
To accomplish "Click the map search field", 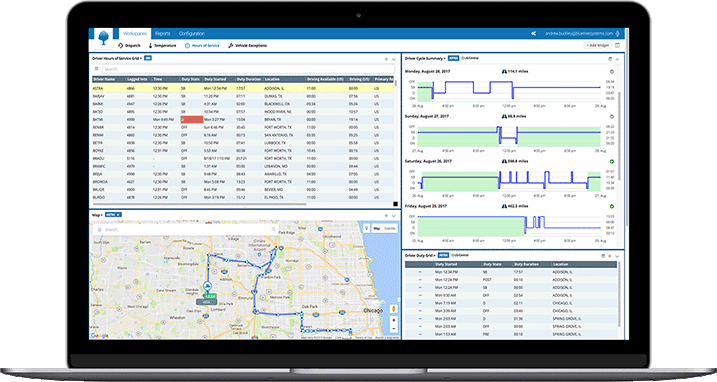I will click(187, 230).
